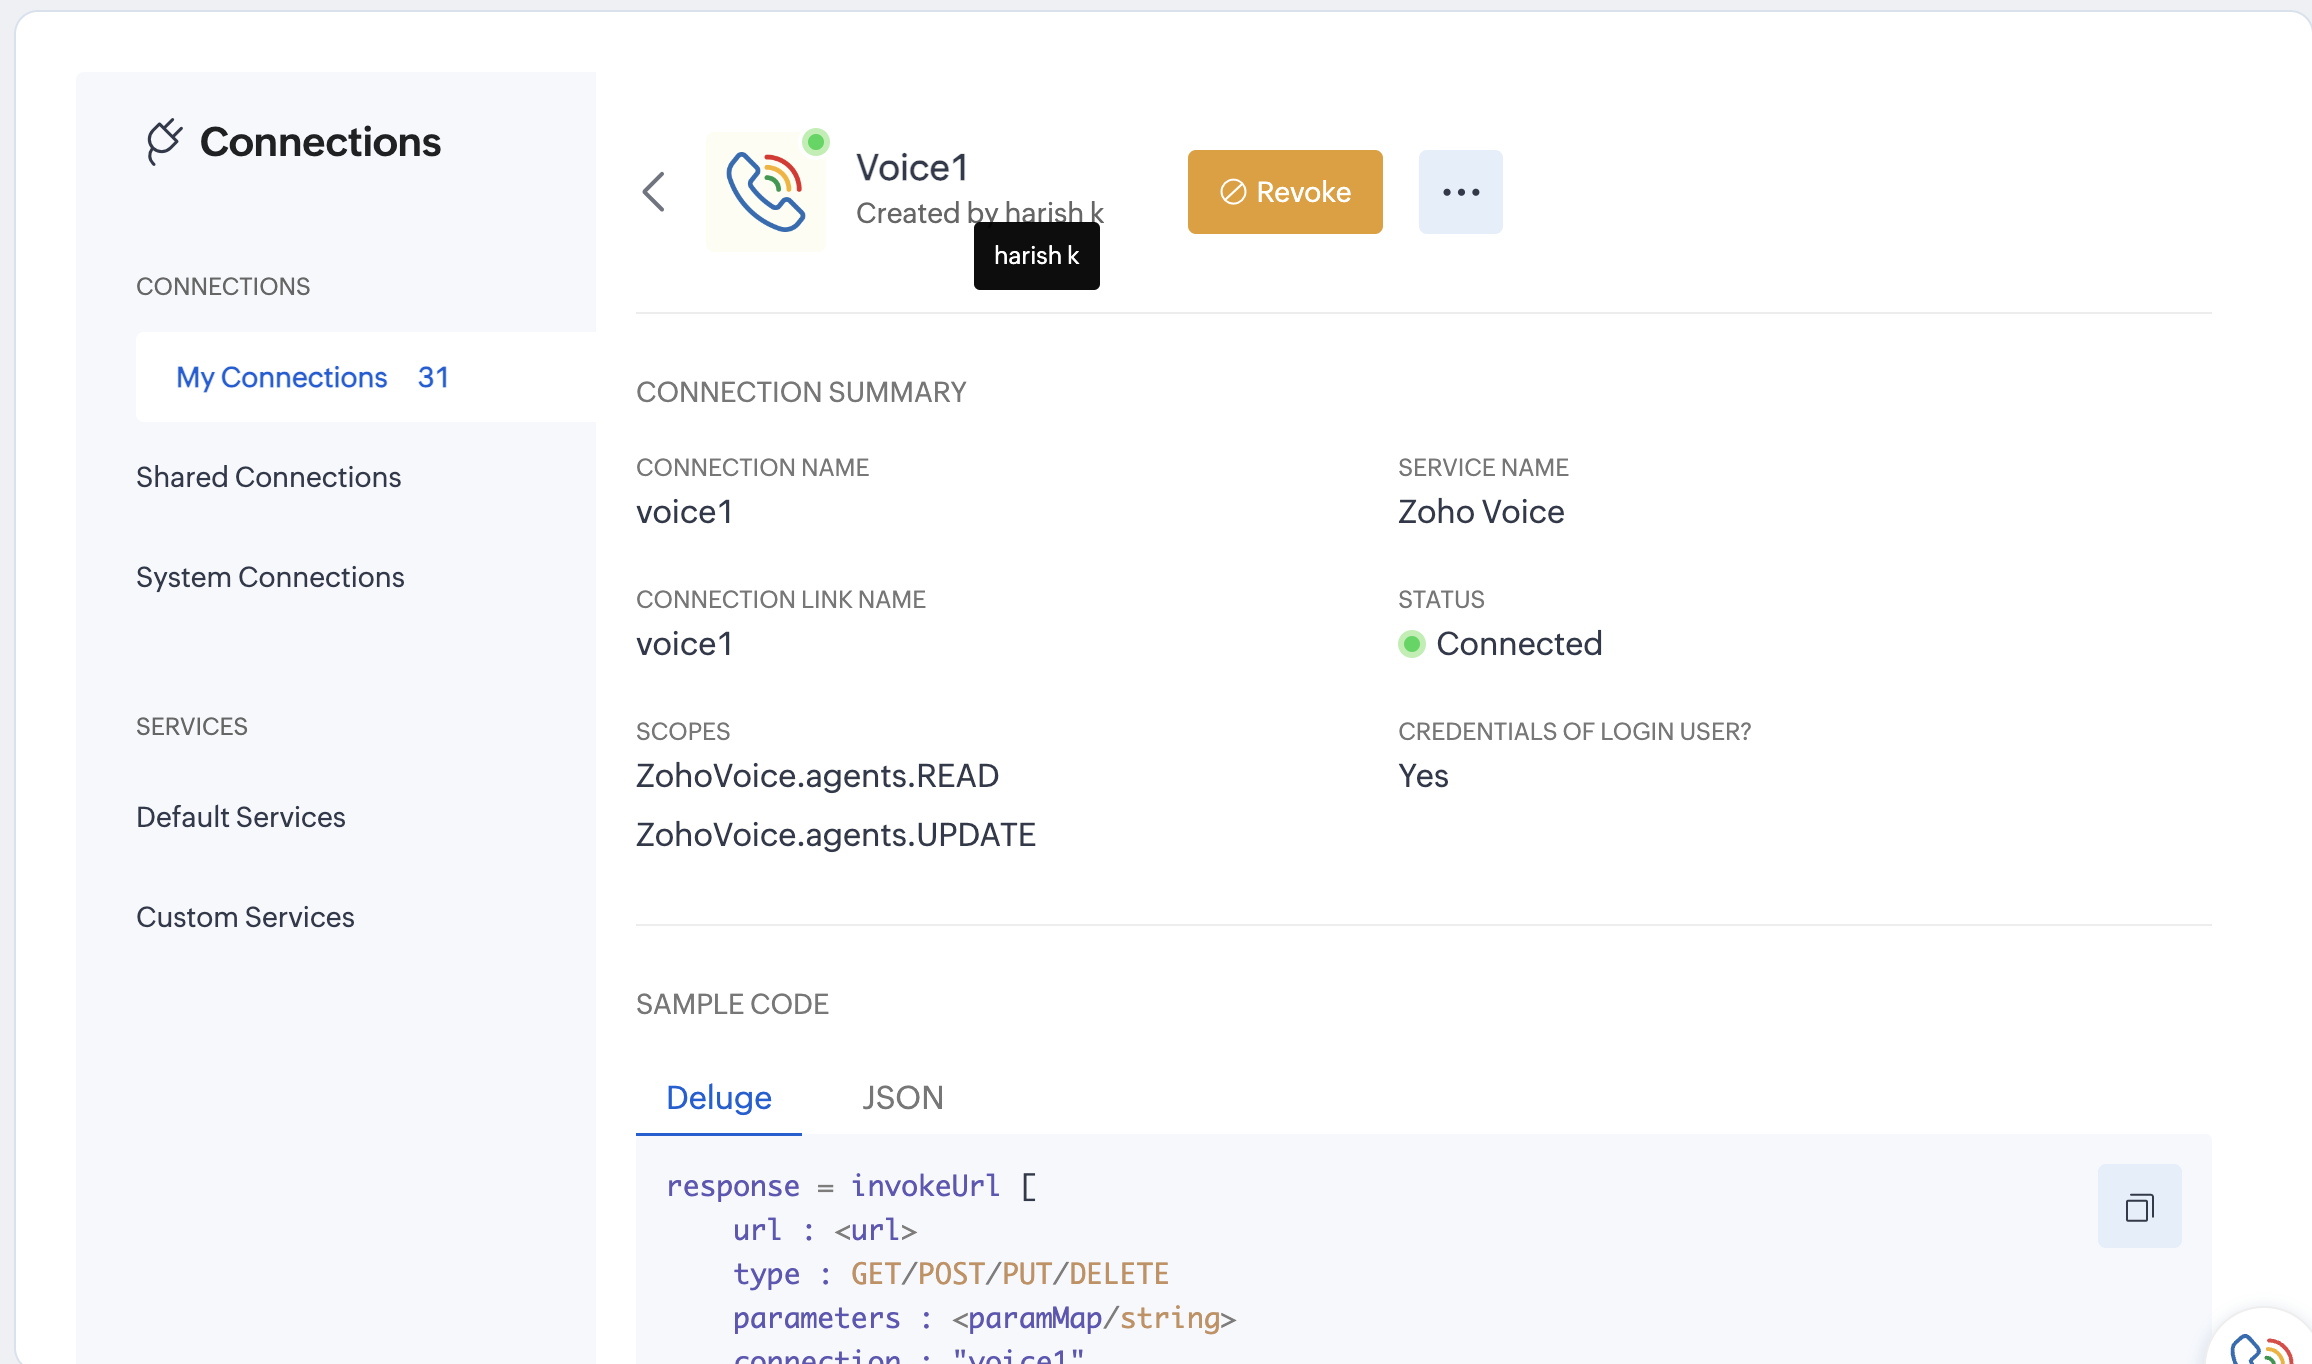The image size is (2312, 1364).
Task: Go to Shared Connections
Action: (268, 477)
